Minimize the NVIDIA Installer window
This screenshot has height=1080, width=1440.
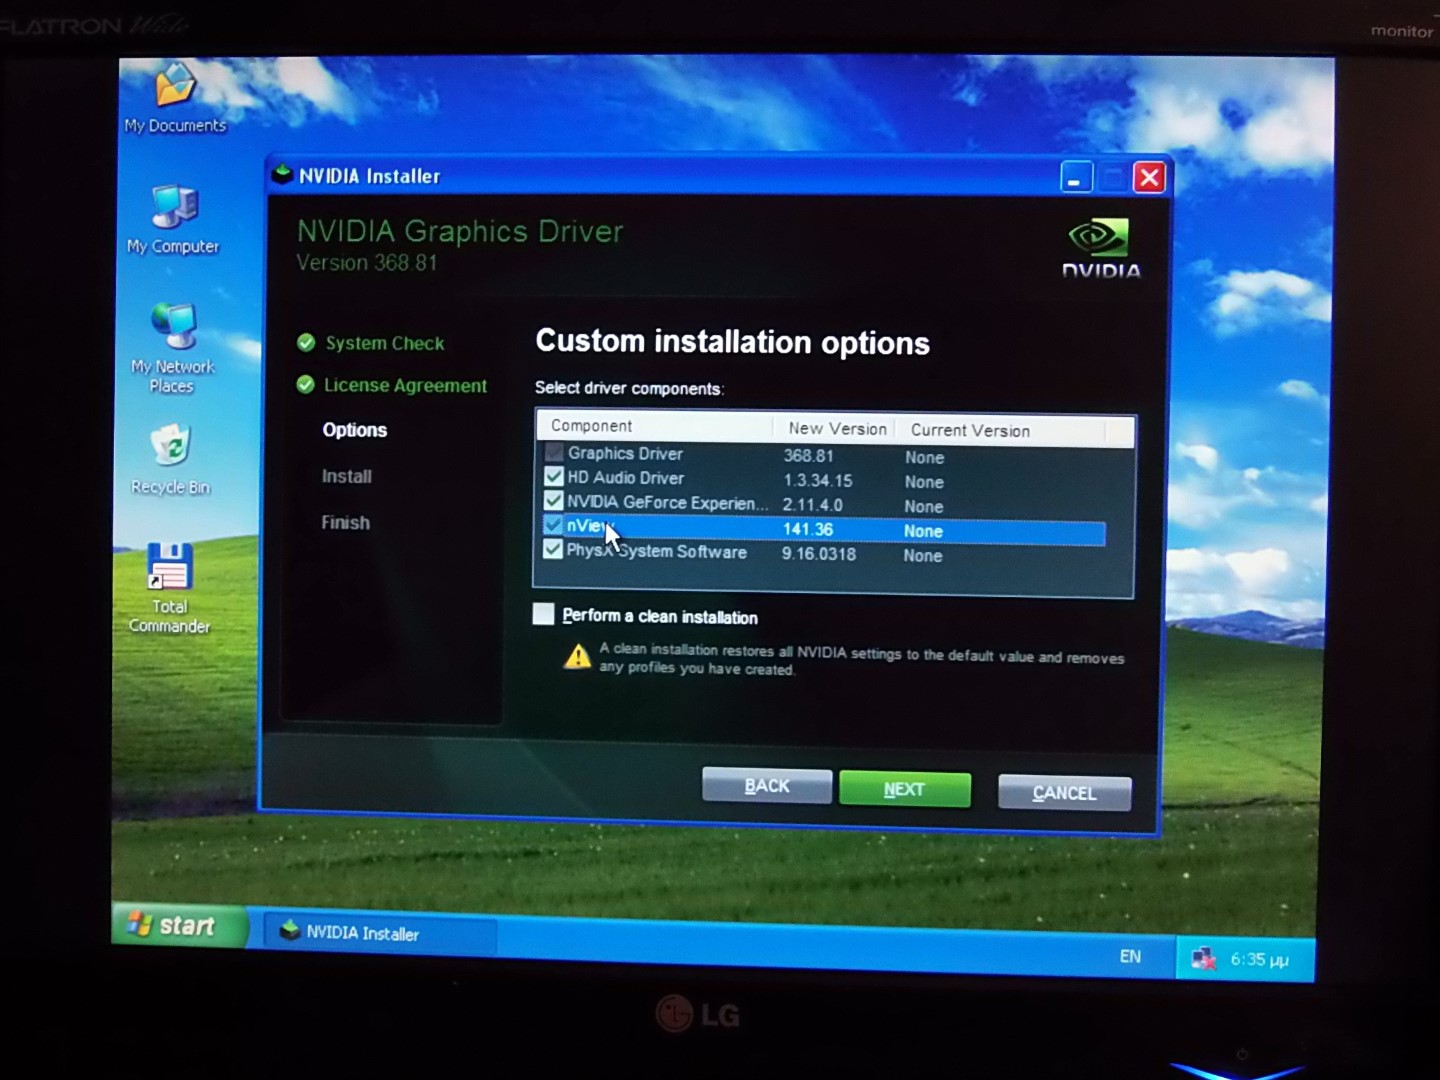click(1075, 177)
